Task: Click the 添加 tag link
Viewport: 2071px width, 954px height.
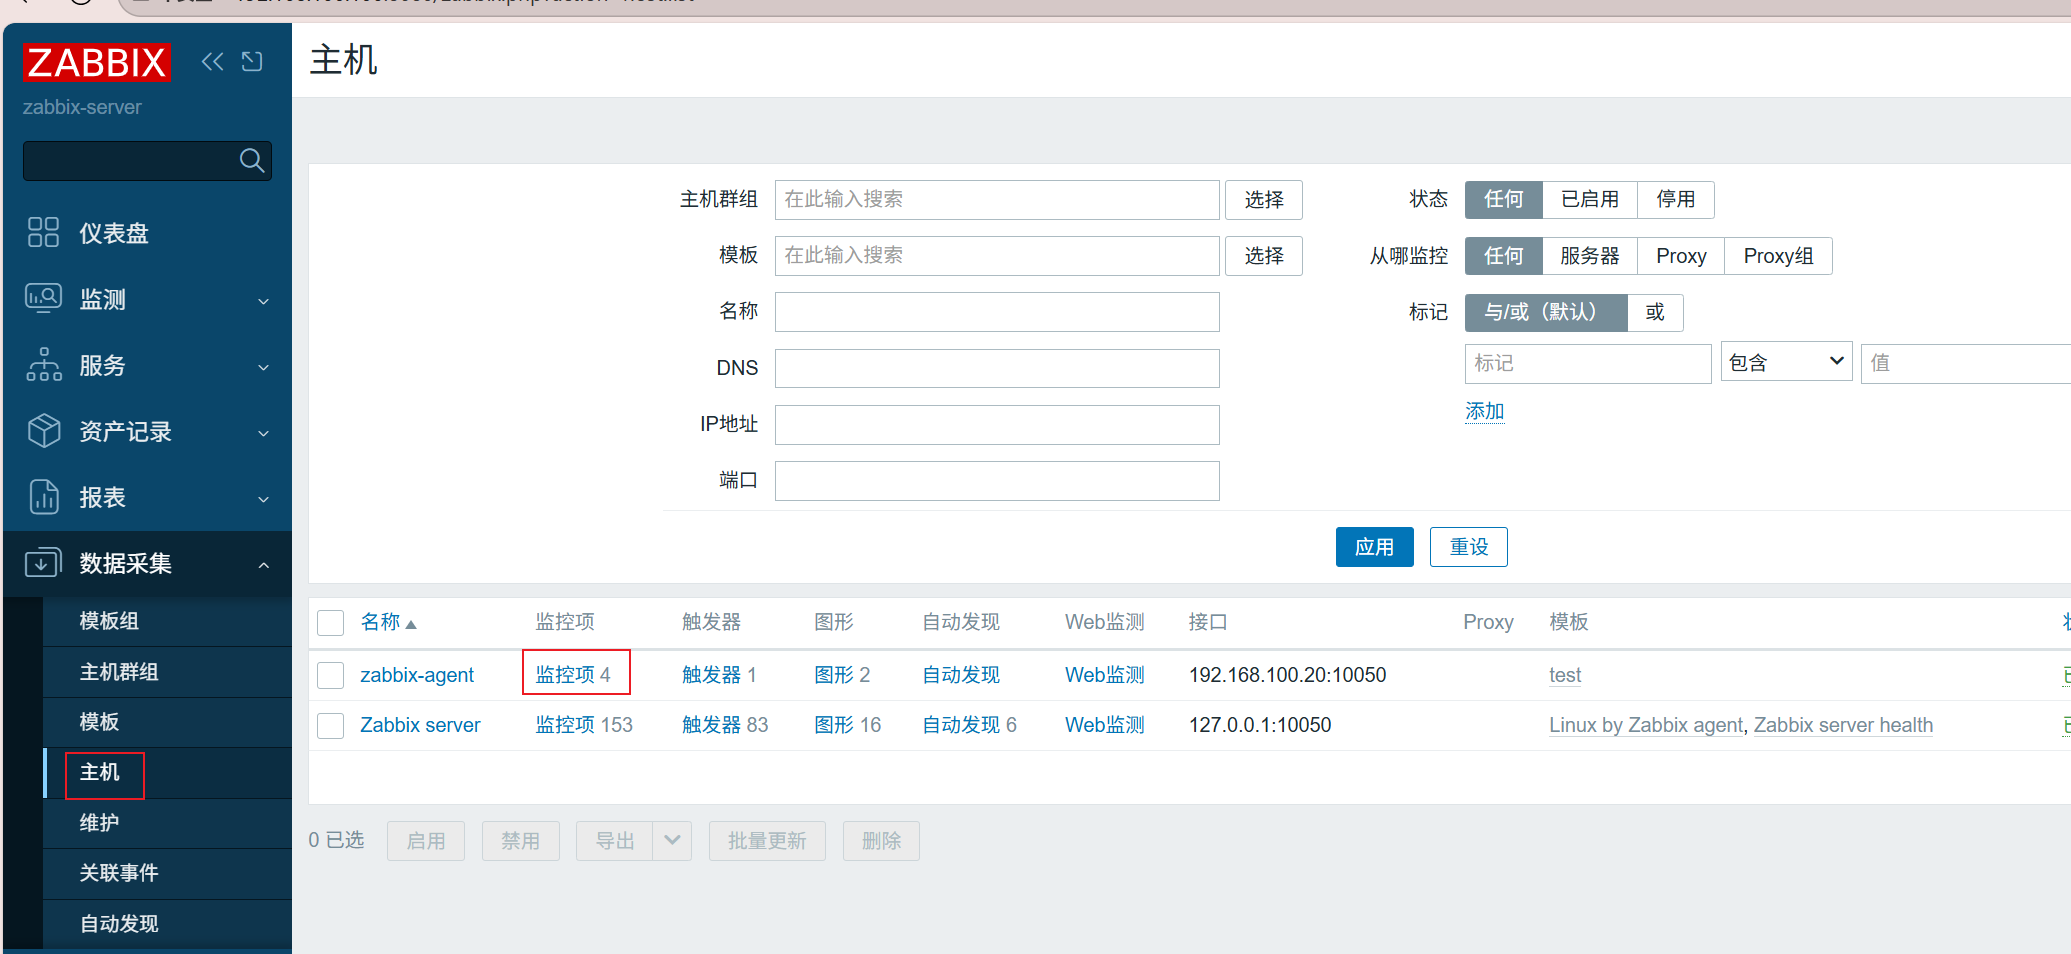Action: [x=1484, y=411]
